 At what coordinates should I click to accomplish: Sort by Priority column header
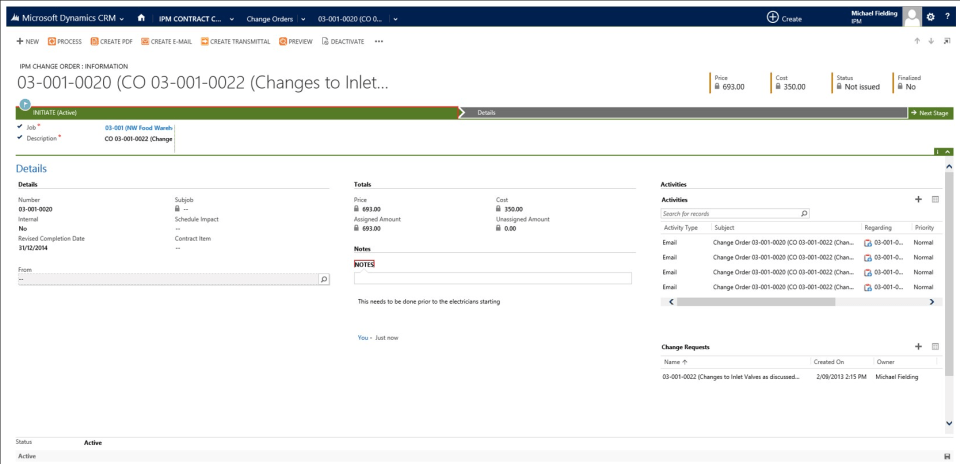(x=924, y=228)
